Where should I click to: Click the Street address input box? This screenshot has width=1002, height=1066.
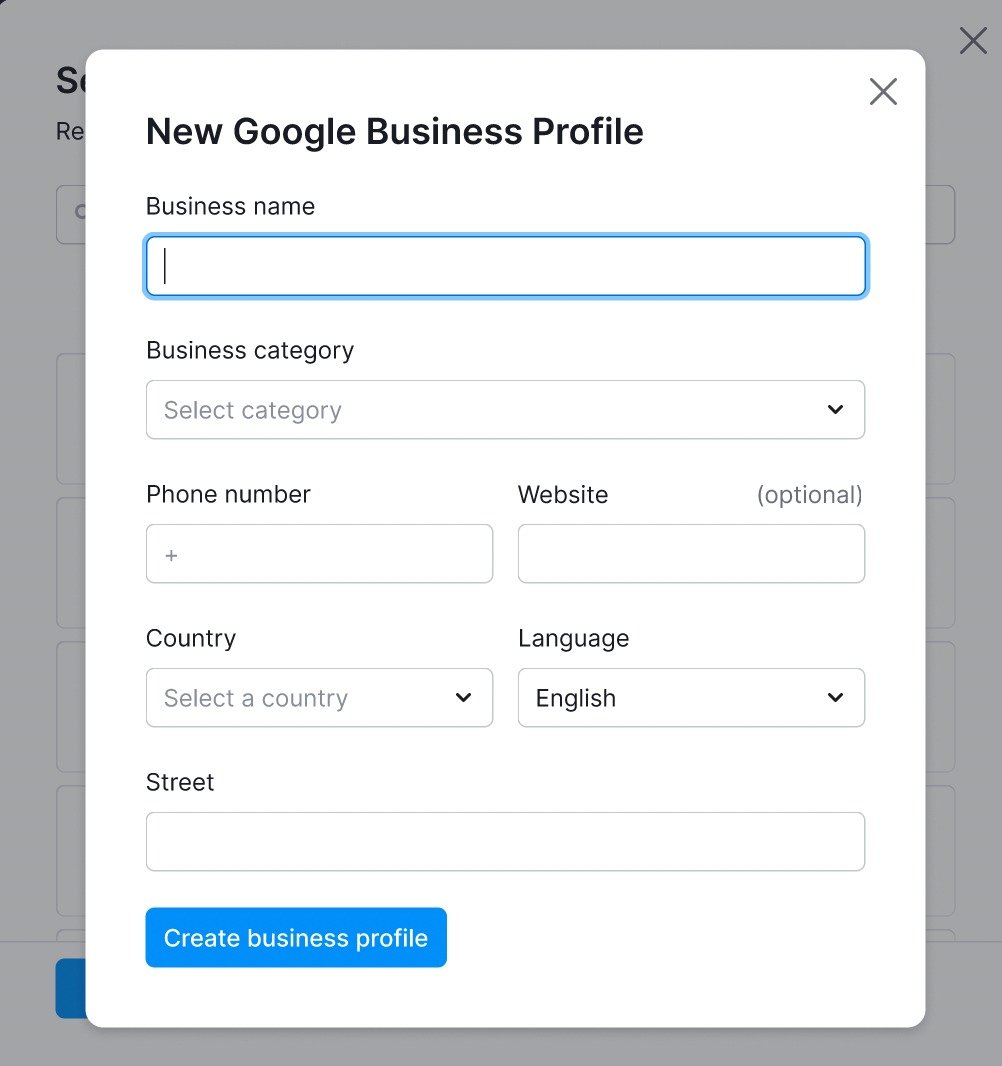[505, 842]
